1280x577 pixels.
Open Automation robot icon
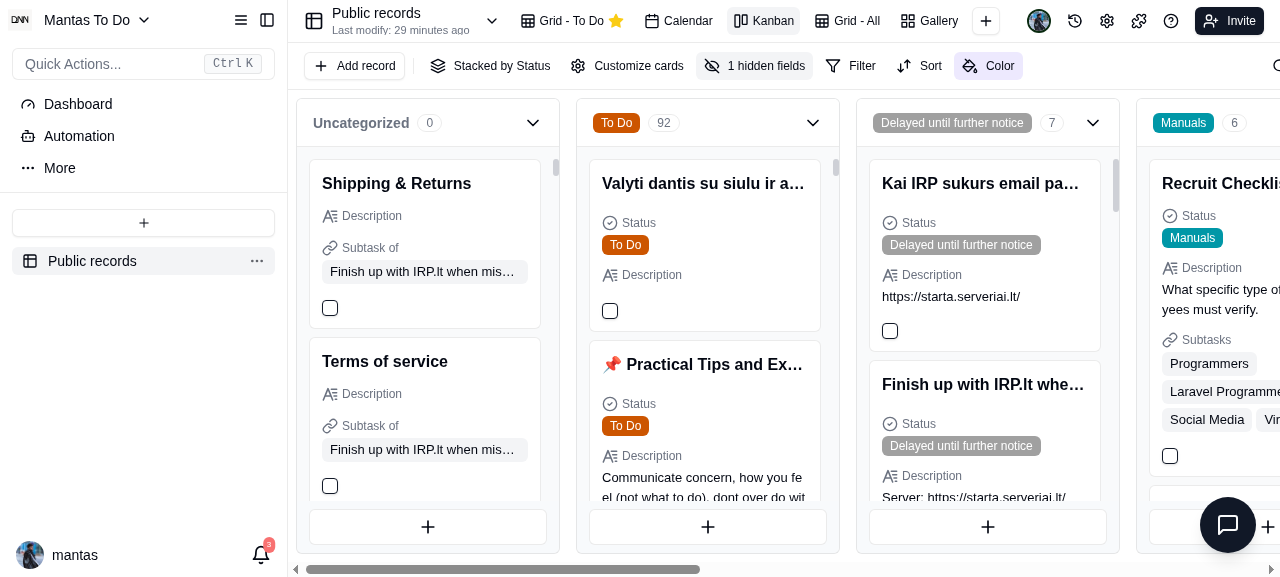(x=28, y=136)
